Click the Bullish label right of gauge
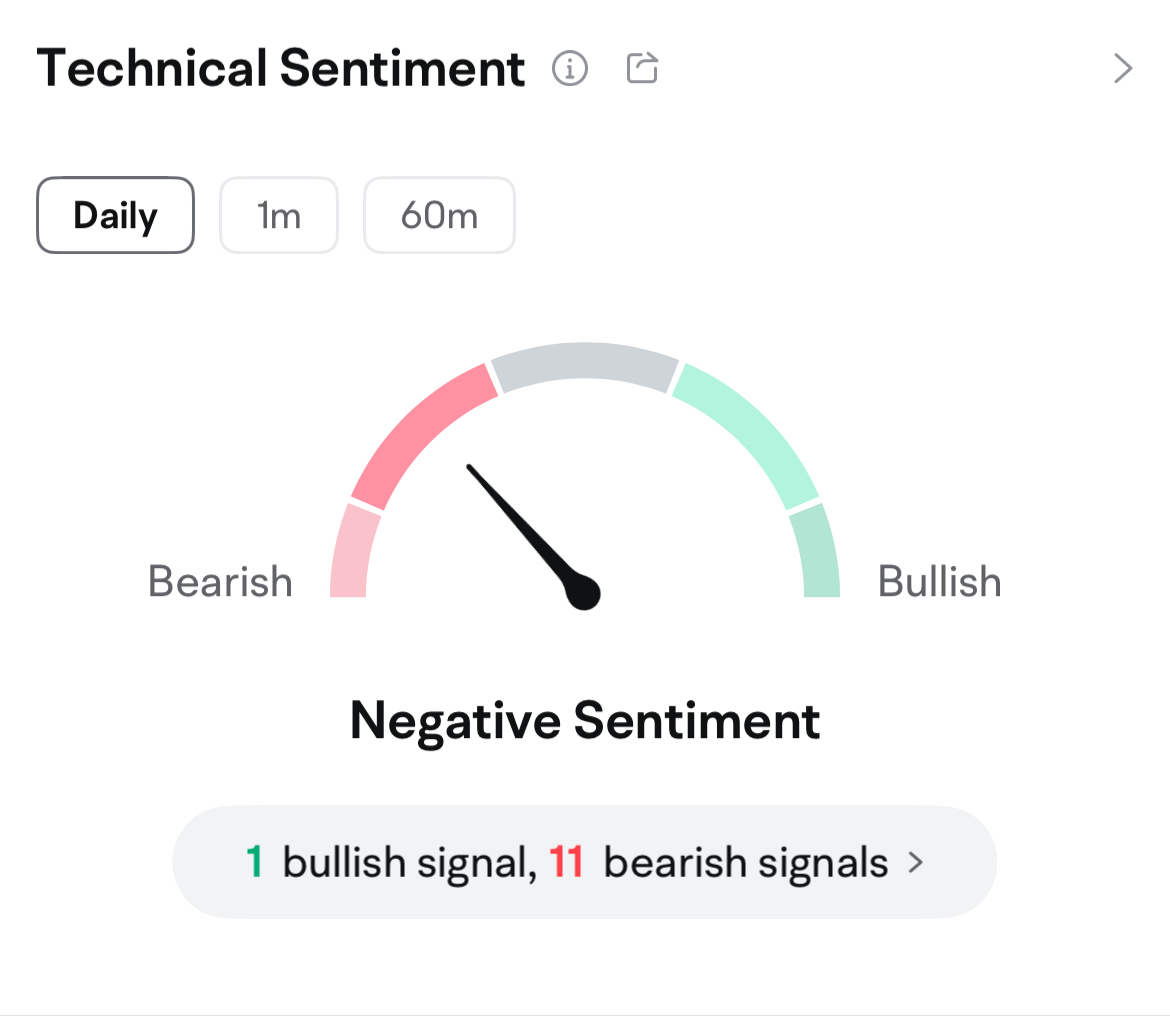The width and height of the screenshot is (1170, 1016). [x=939, y=581]
